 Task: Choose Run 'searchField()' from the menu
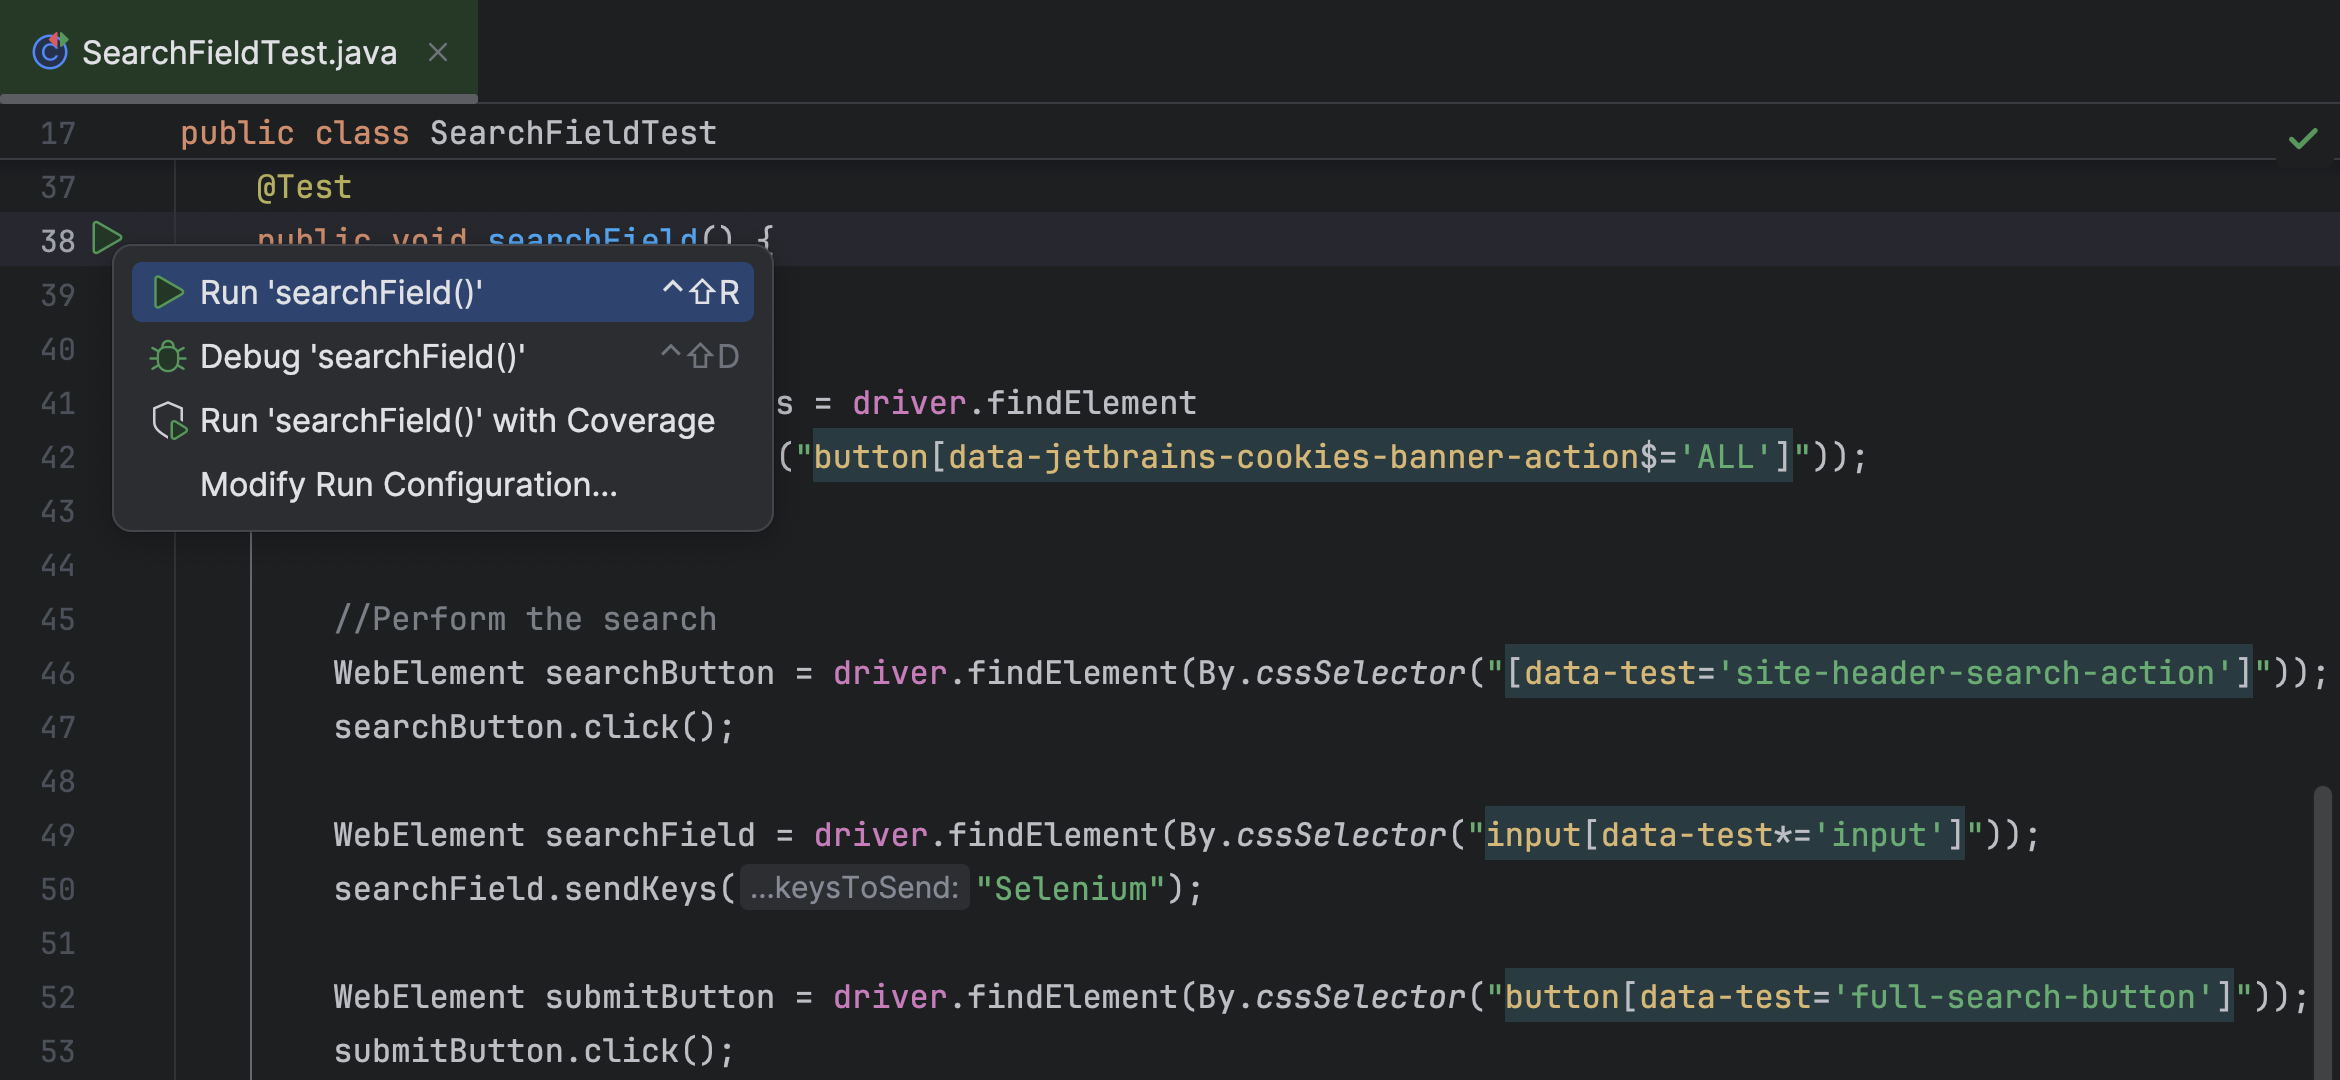(342, 292)
